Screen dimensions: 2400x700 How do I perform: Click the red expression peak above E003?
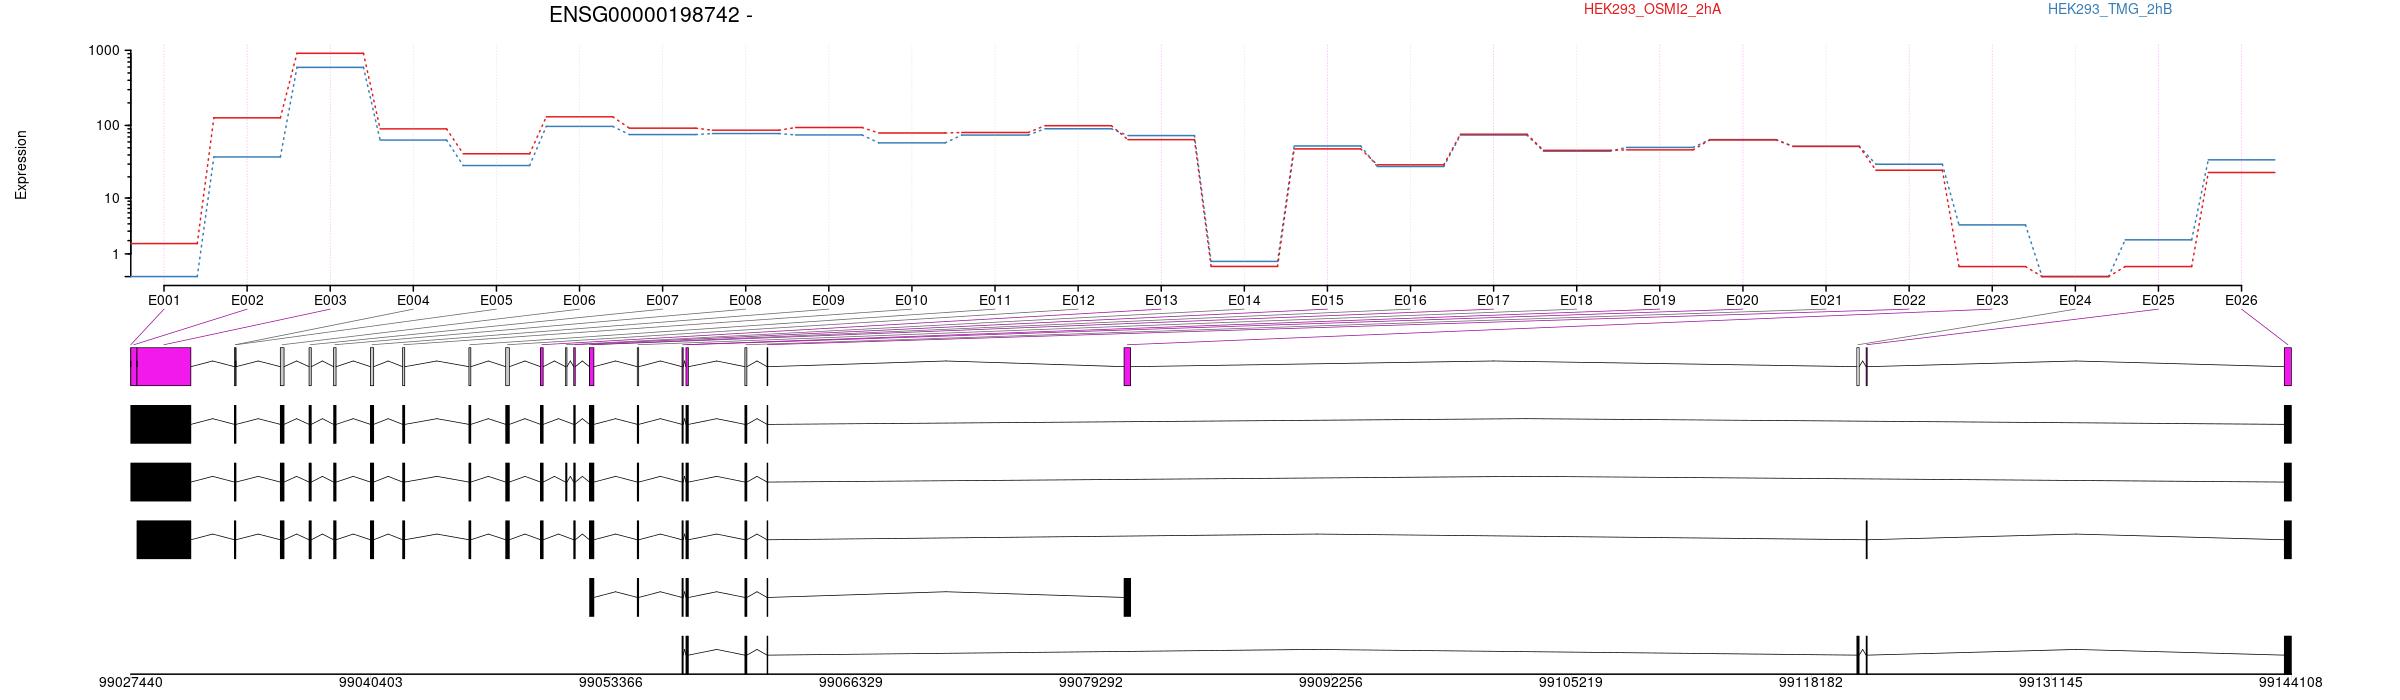[330, 53]
